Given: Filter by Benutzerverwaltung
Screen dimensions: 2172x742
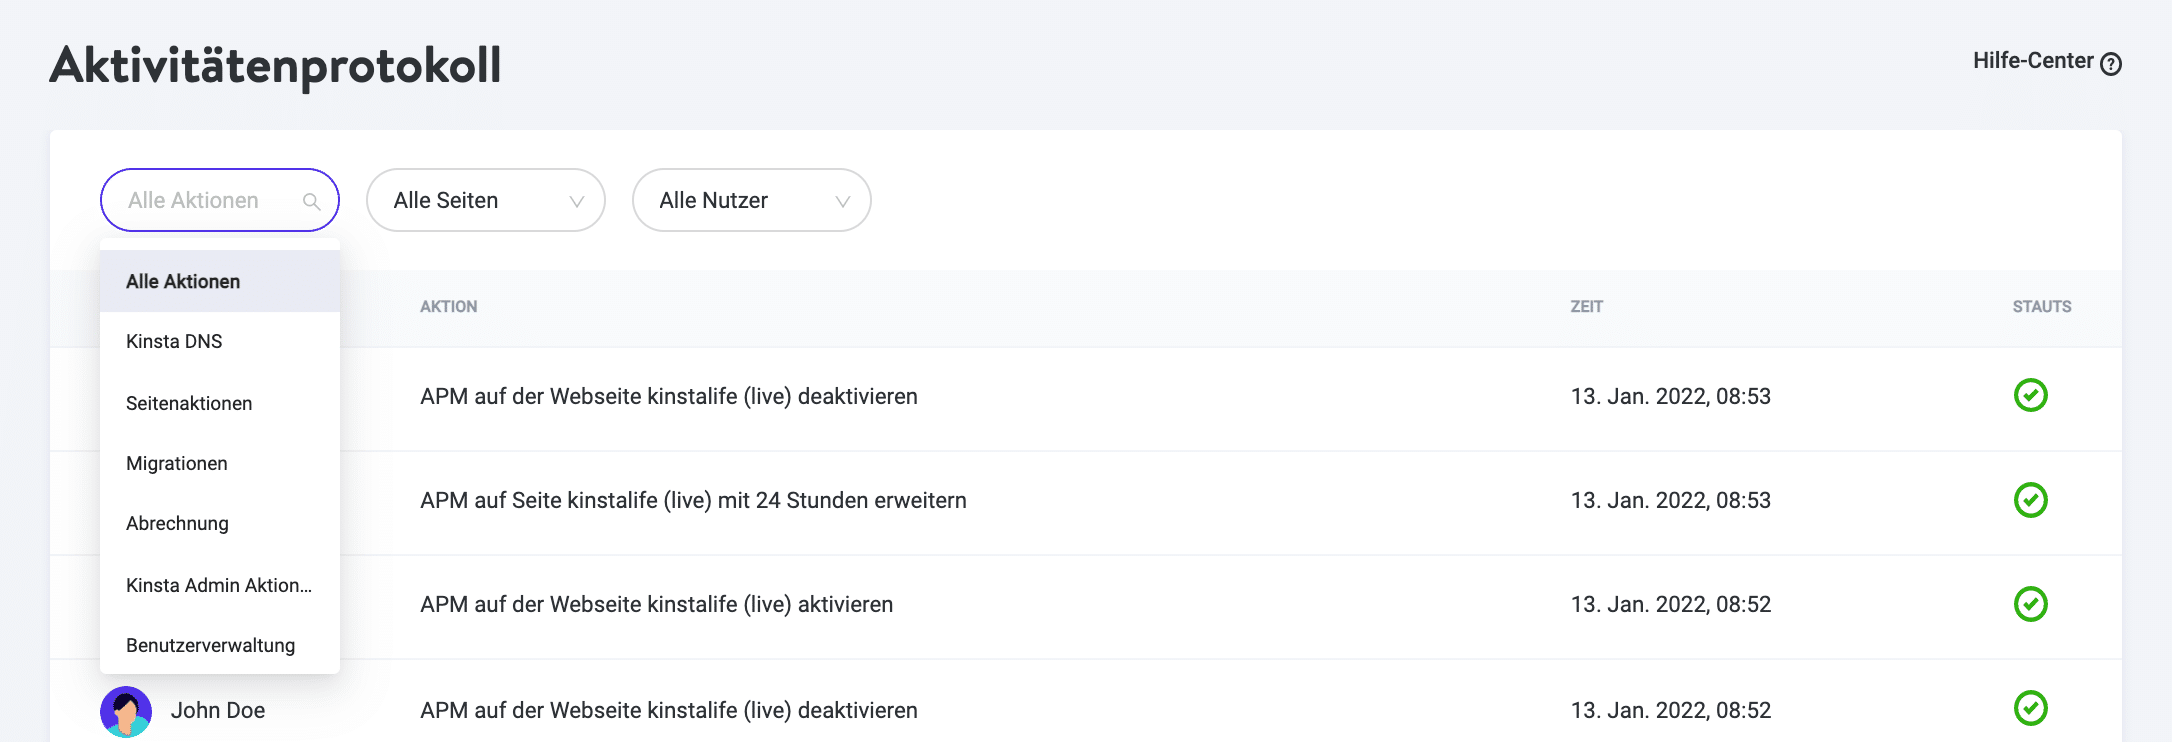Looking at the screenshot, I should pos(210,646).
